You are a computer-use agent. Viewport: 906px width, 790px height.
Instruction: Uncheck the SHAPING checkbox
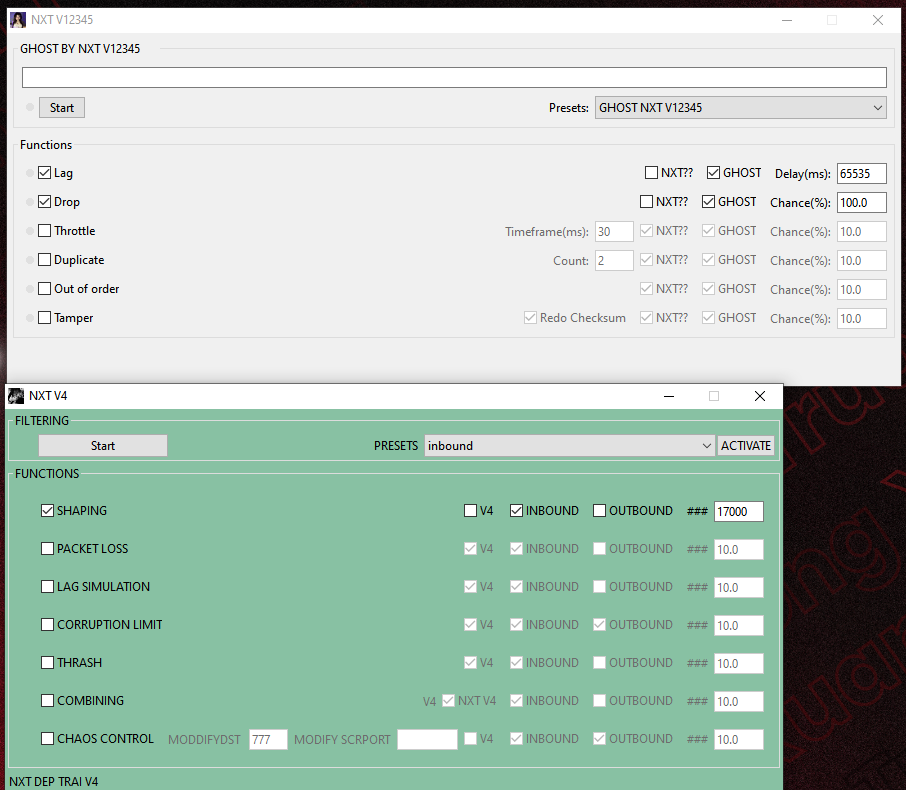pos(47,510)
